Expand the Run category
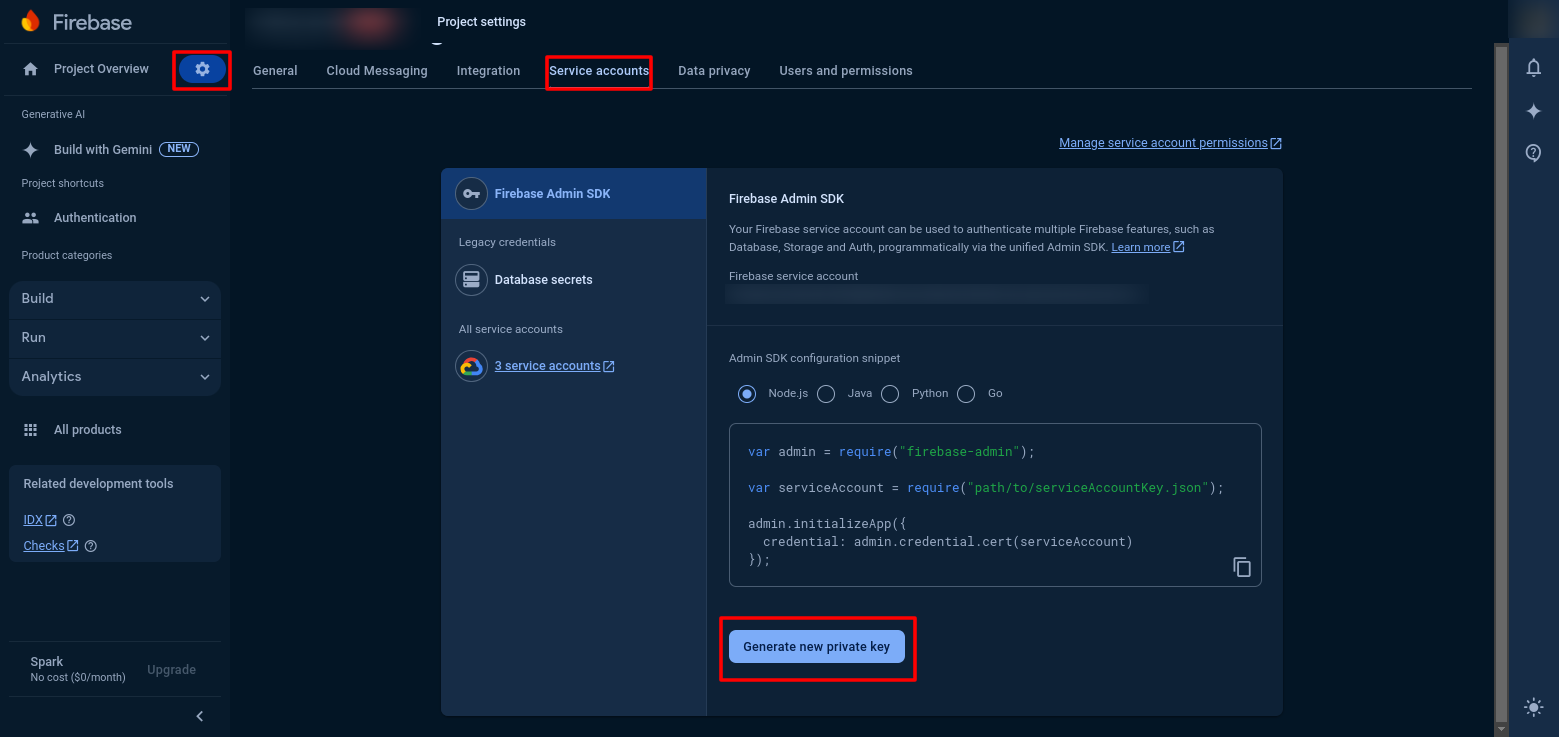Screen dimensions: 1559x737 tap(115, 338)
